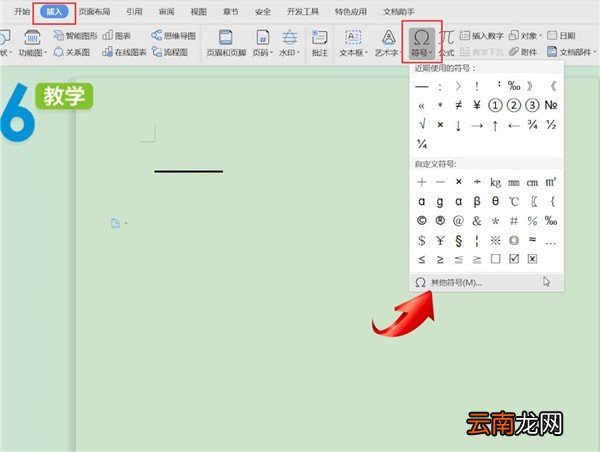Insert the 智能图形 smart graphic

pos(76,36)
